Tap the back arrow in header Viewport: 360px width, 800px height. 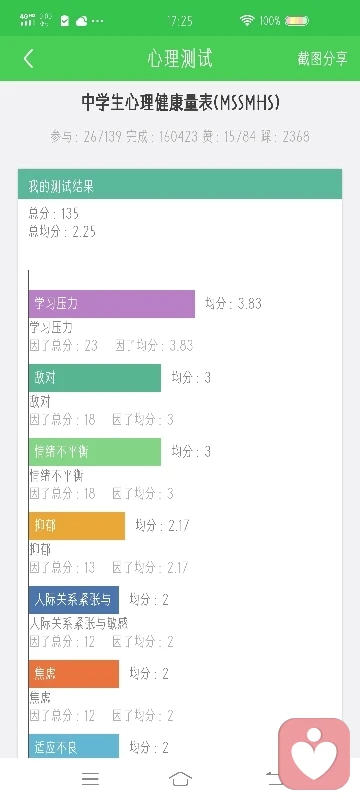[29, 59]
